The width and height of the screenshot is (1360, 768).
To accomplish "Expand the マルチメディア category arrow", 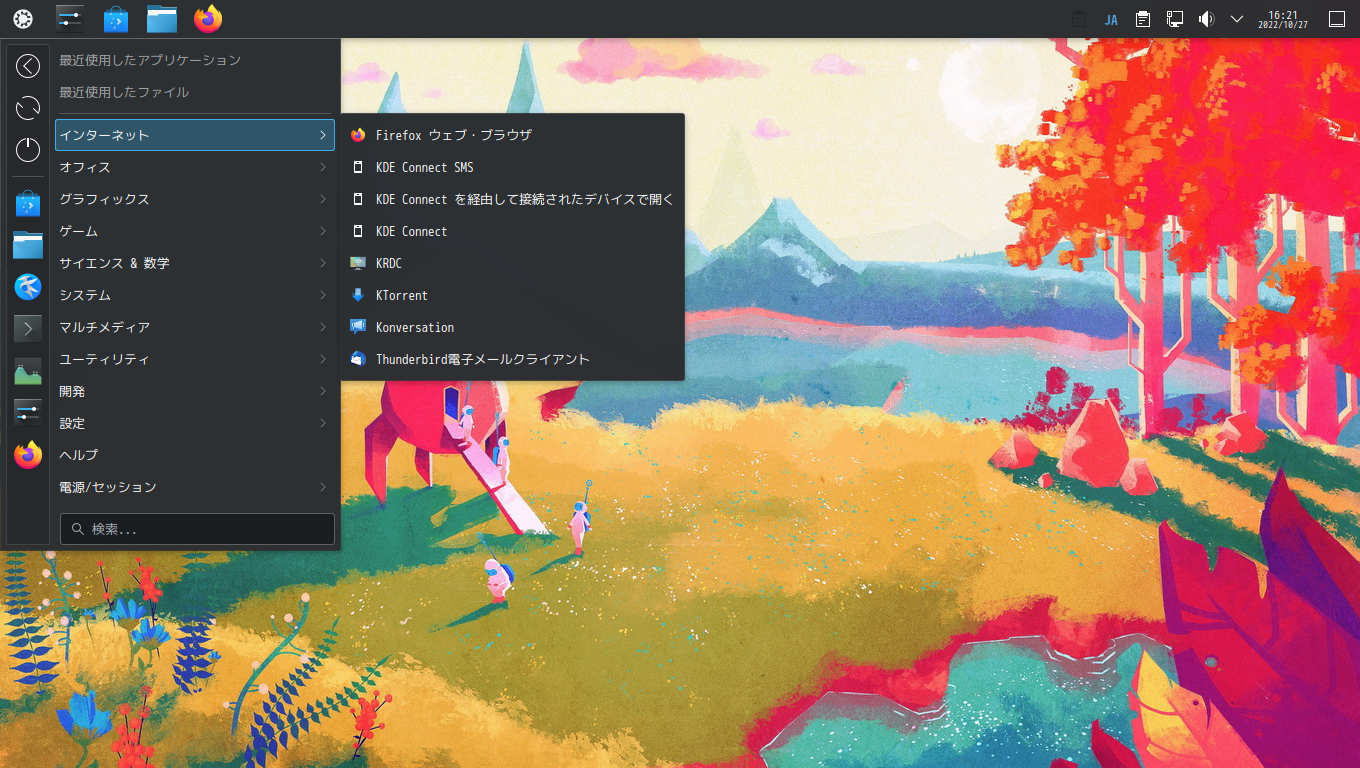I will (322, 327).
